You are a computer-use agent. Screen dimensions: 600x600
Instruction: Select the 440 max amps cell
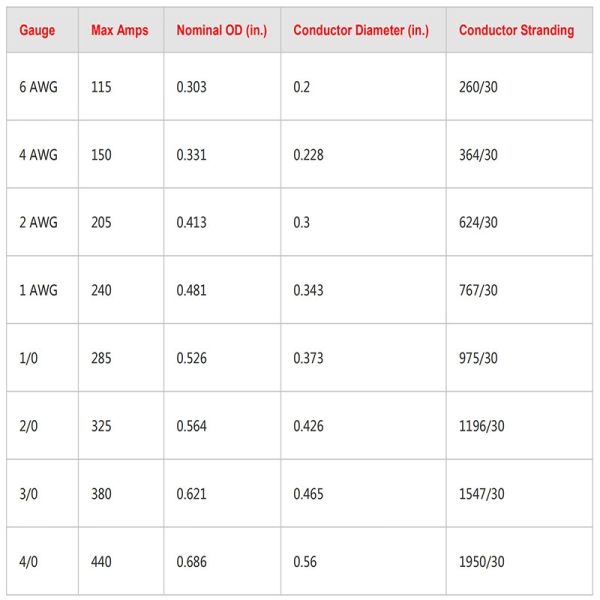102,562
